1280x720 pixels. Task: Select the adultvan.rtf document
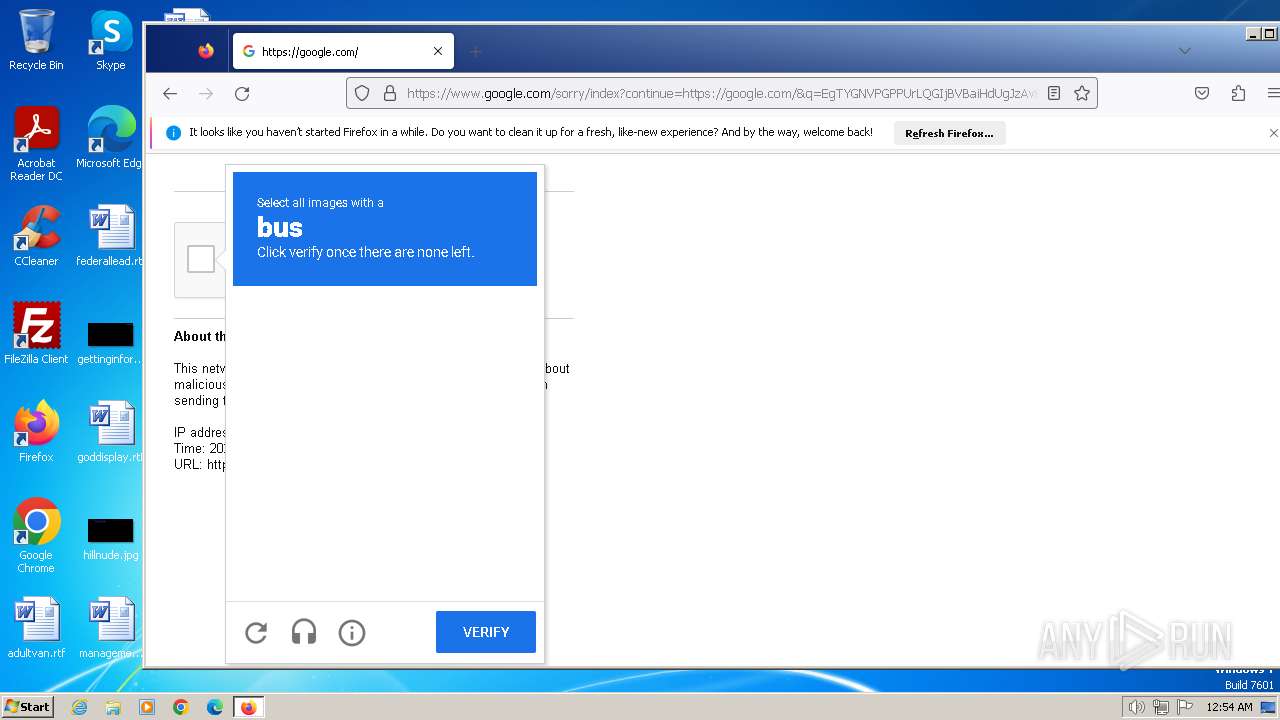coord(36,628)
